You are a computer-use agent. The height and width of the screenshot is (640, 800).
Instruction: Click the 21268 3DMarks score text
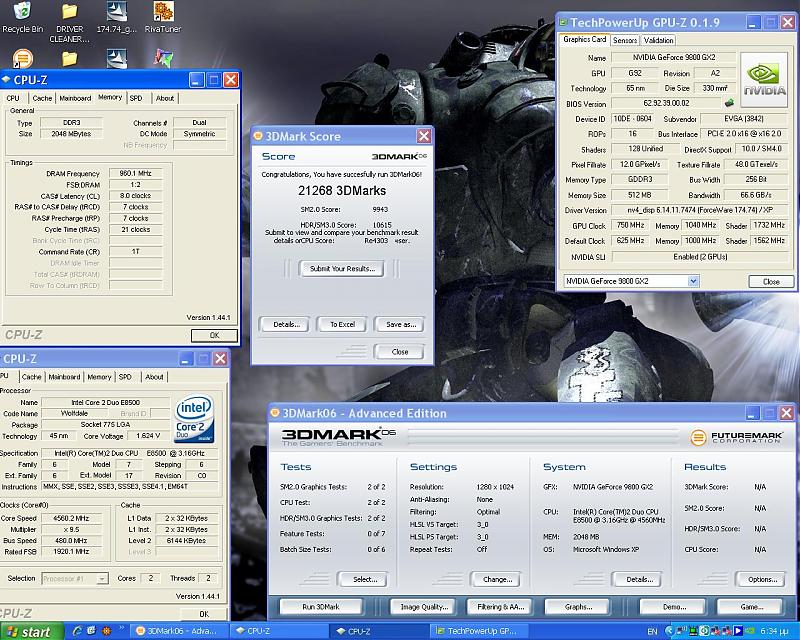(342, 191)
